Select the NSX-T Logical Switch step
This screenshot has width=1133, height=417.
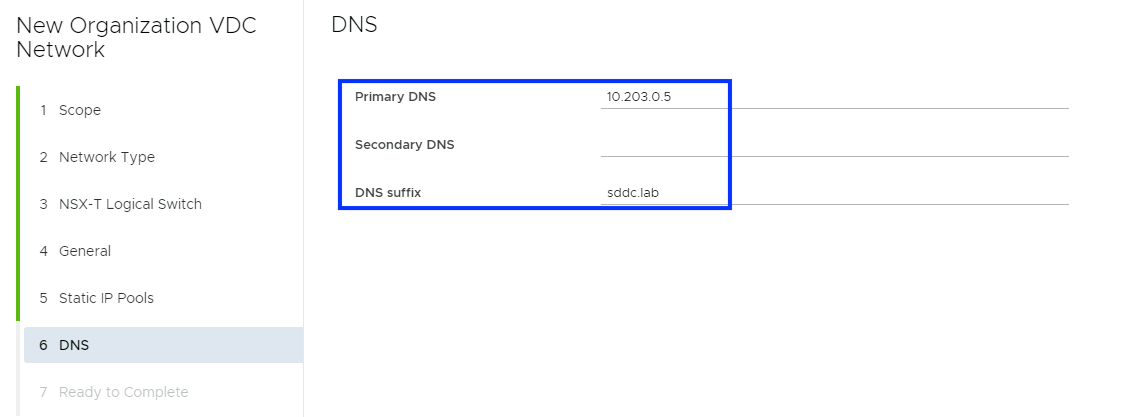130,204
